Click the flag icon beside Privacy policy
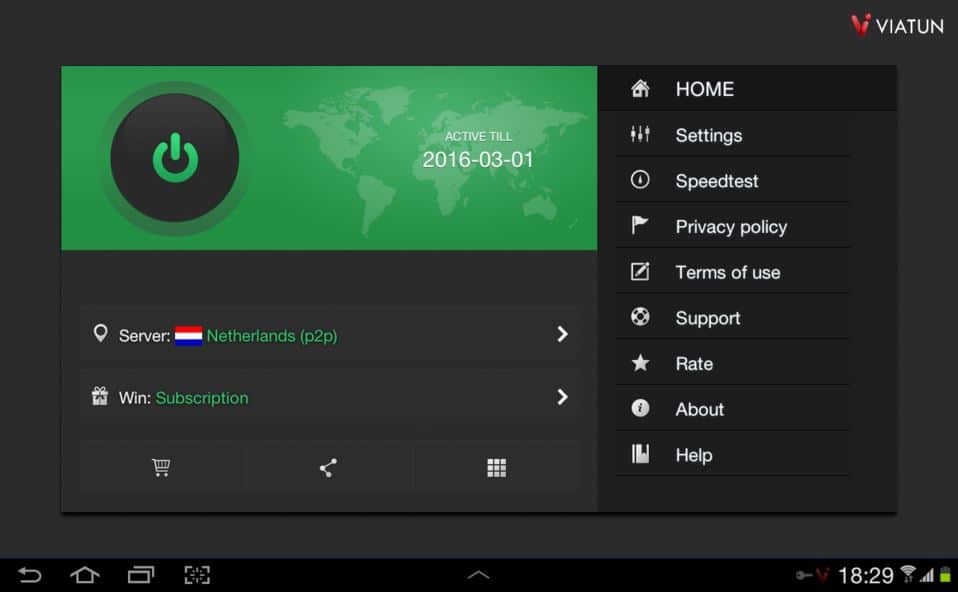This screenshot has width=958, height=592. tap(640, 225)
